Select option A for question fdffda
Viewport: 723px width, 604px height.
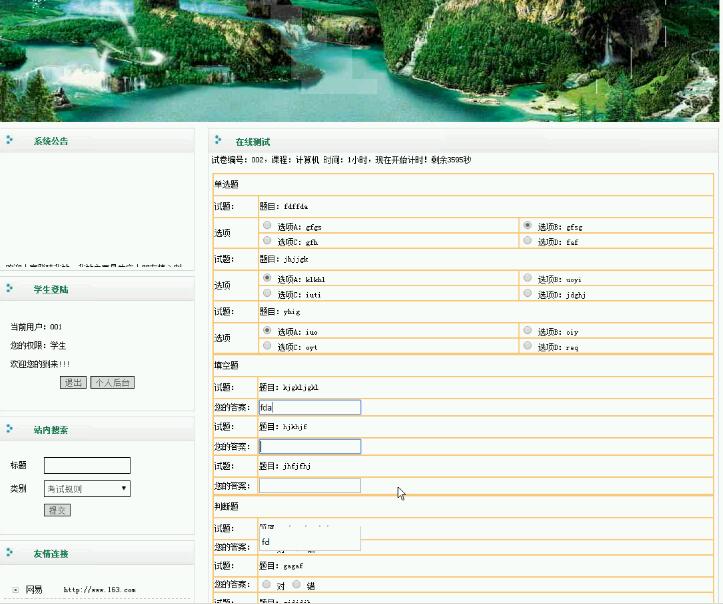coord(267,225)
